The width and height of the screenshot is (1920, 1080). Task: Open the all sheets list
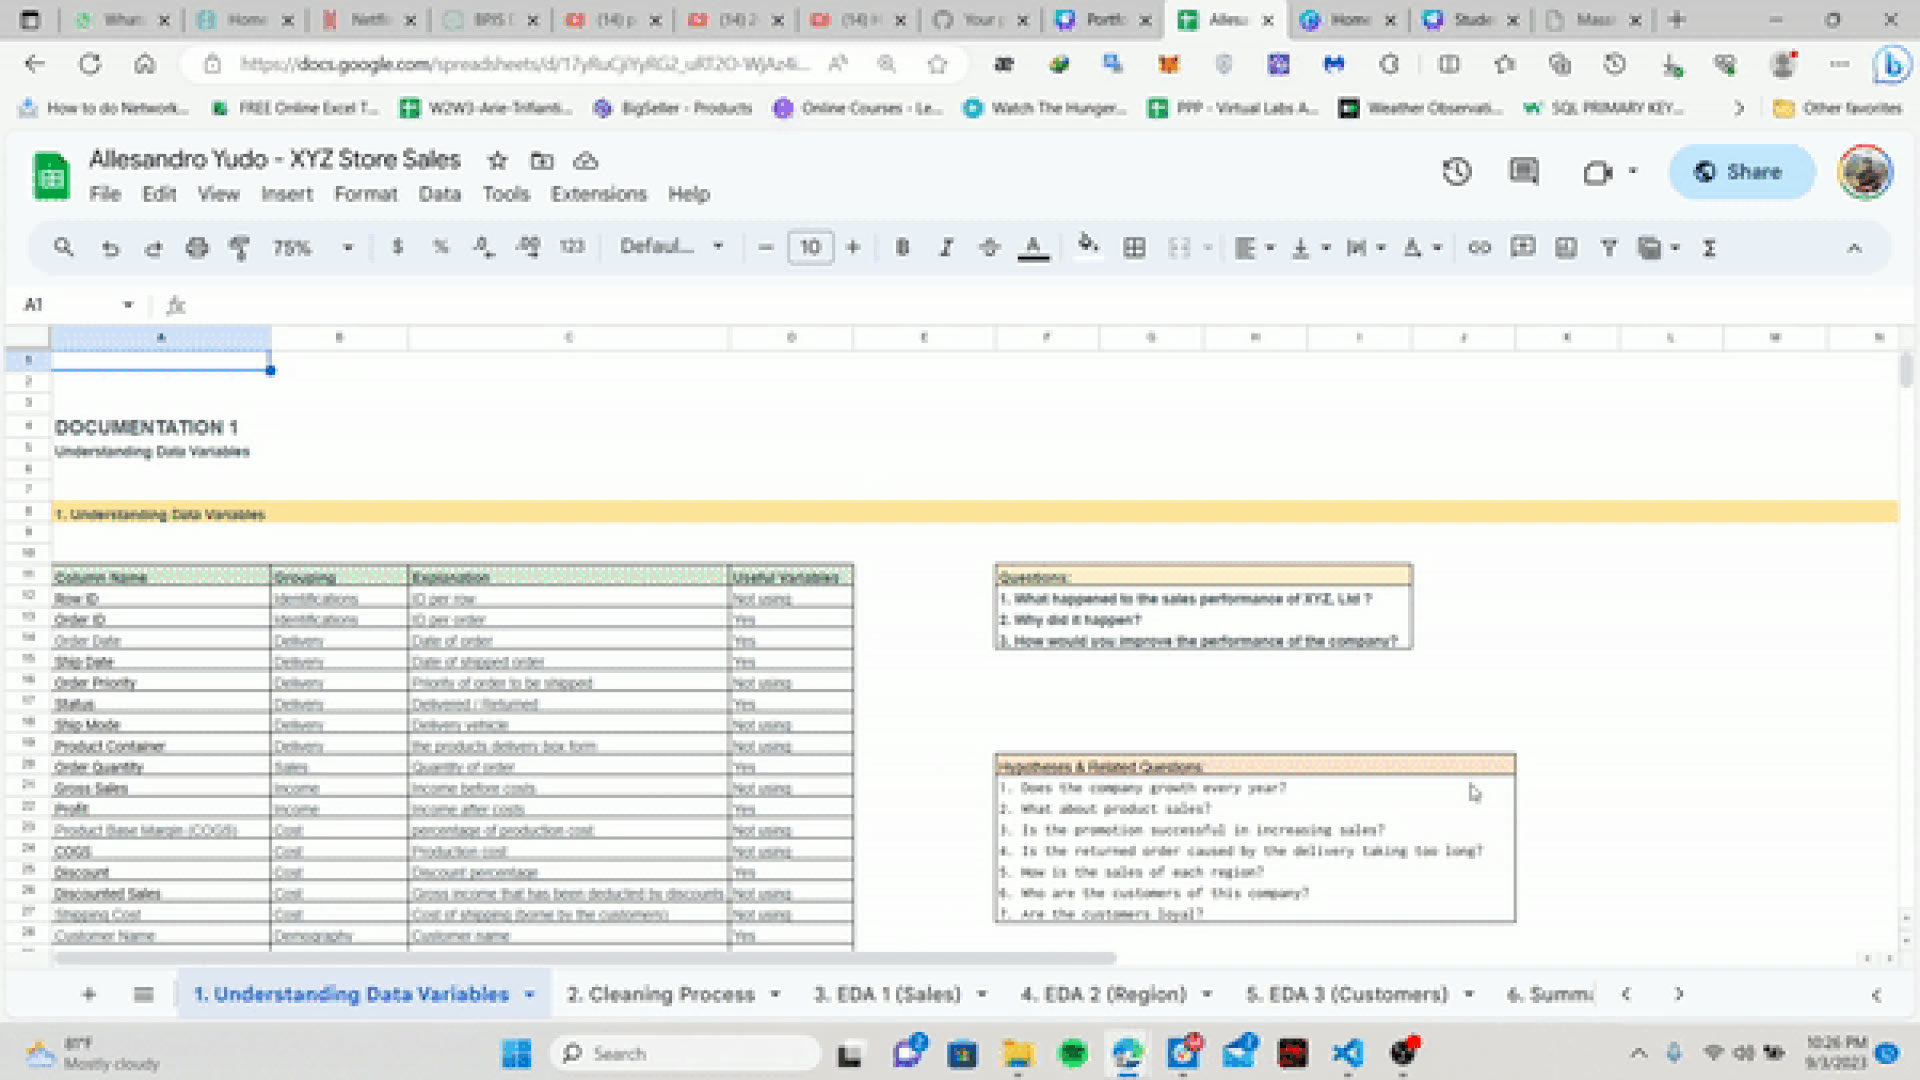tap(143, 994)
